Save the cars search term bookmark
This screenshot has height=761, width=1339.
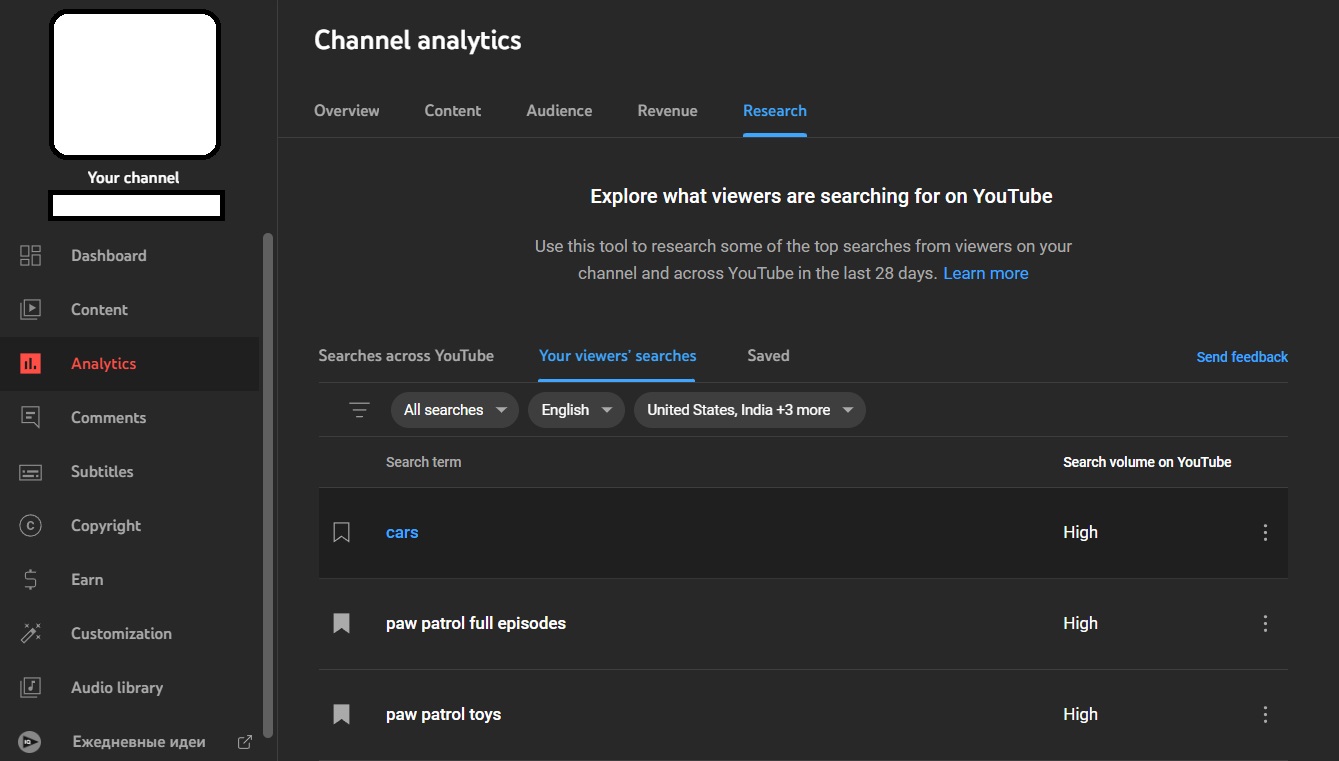(341, 533)
